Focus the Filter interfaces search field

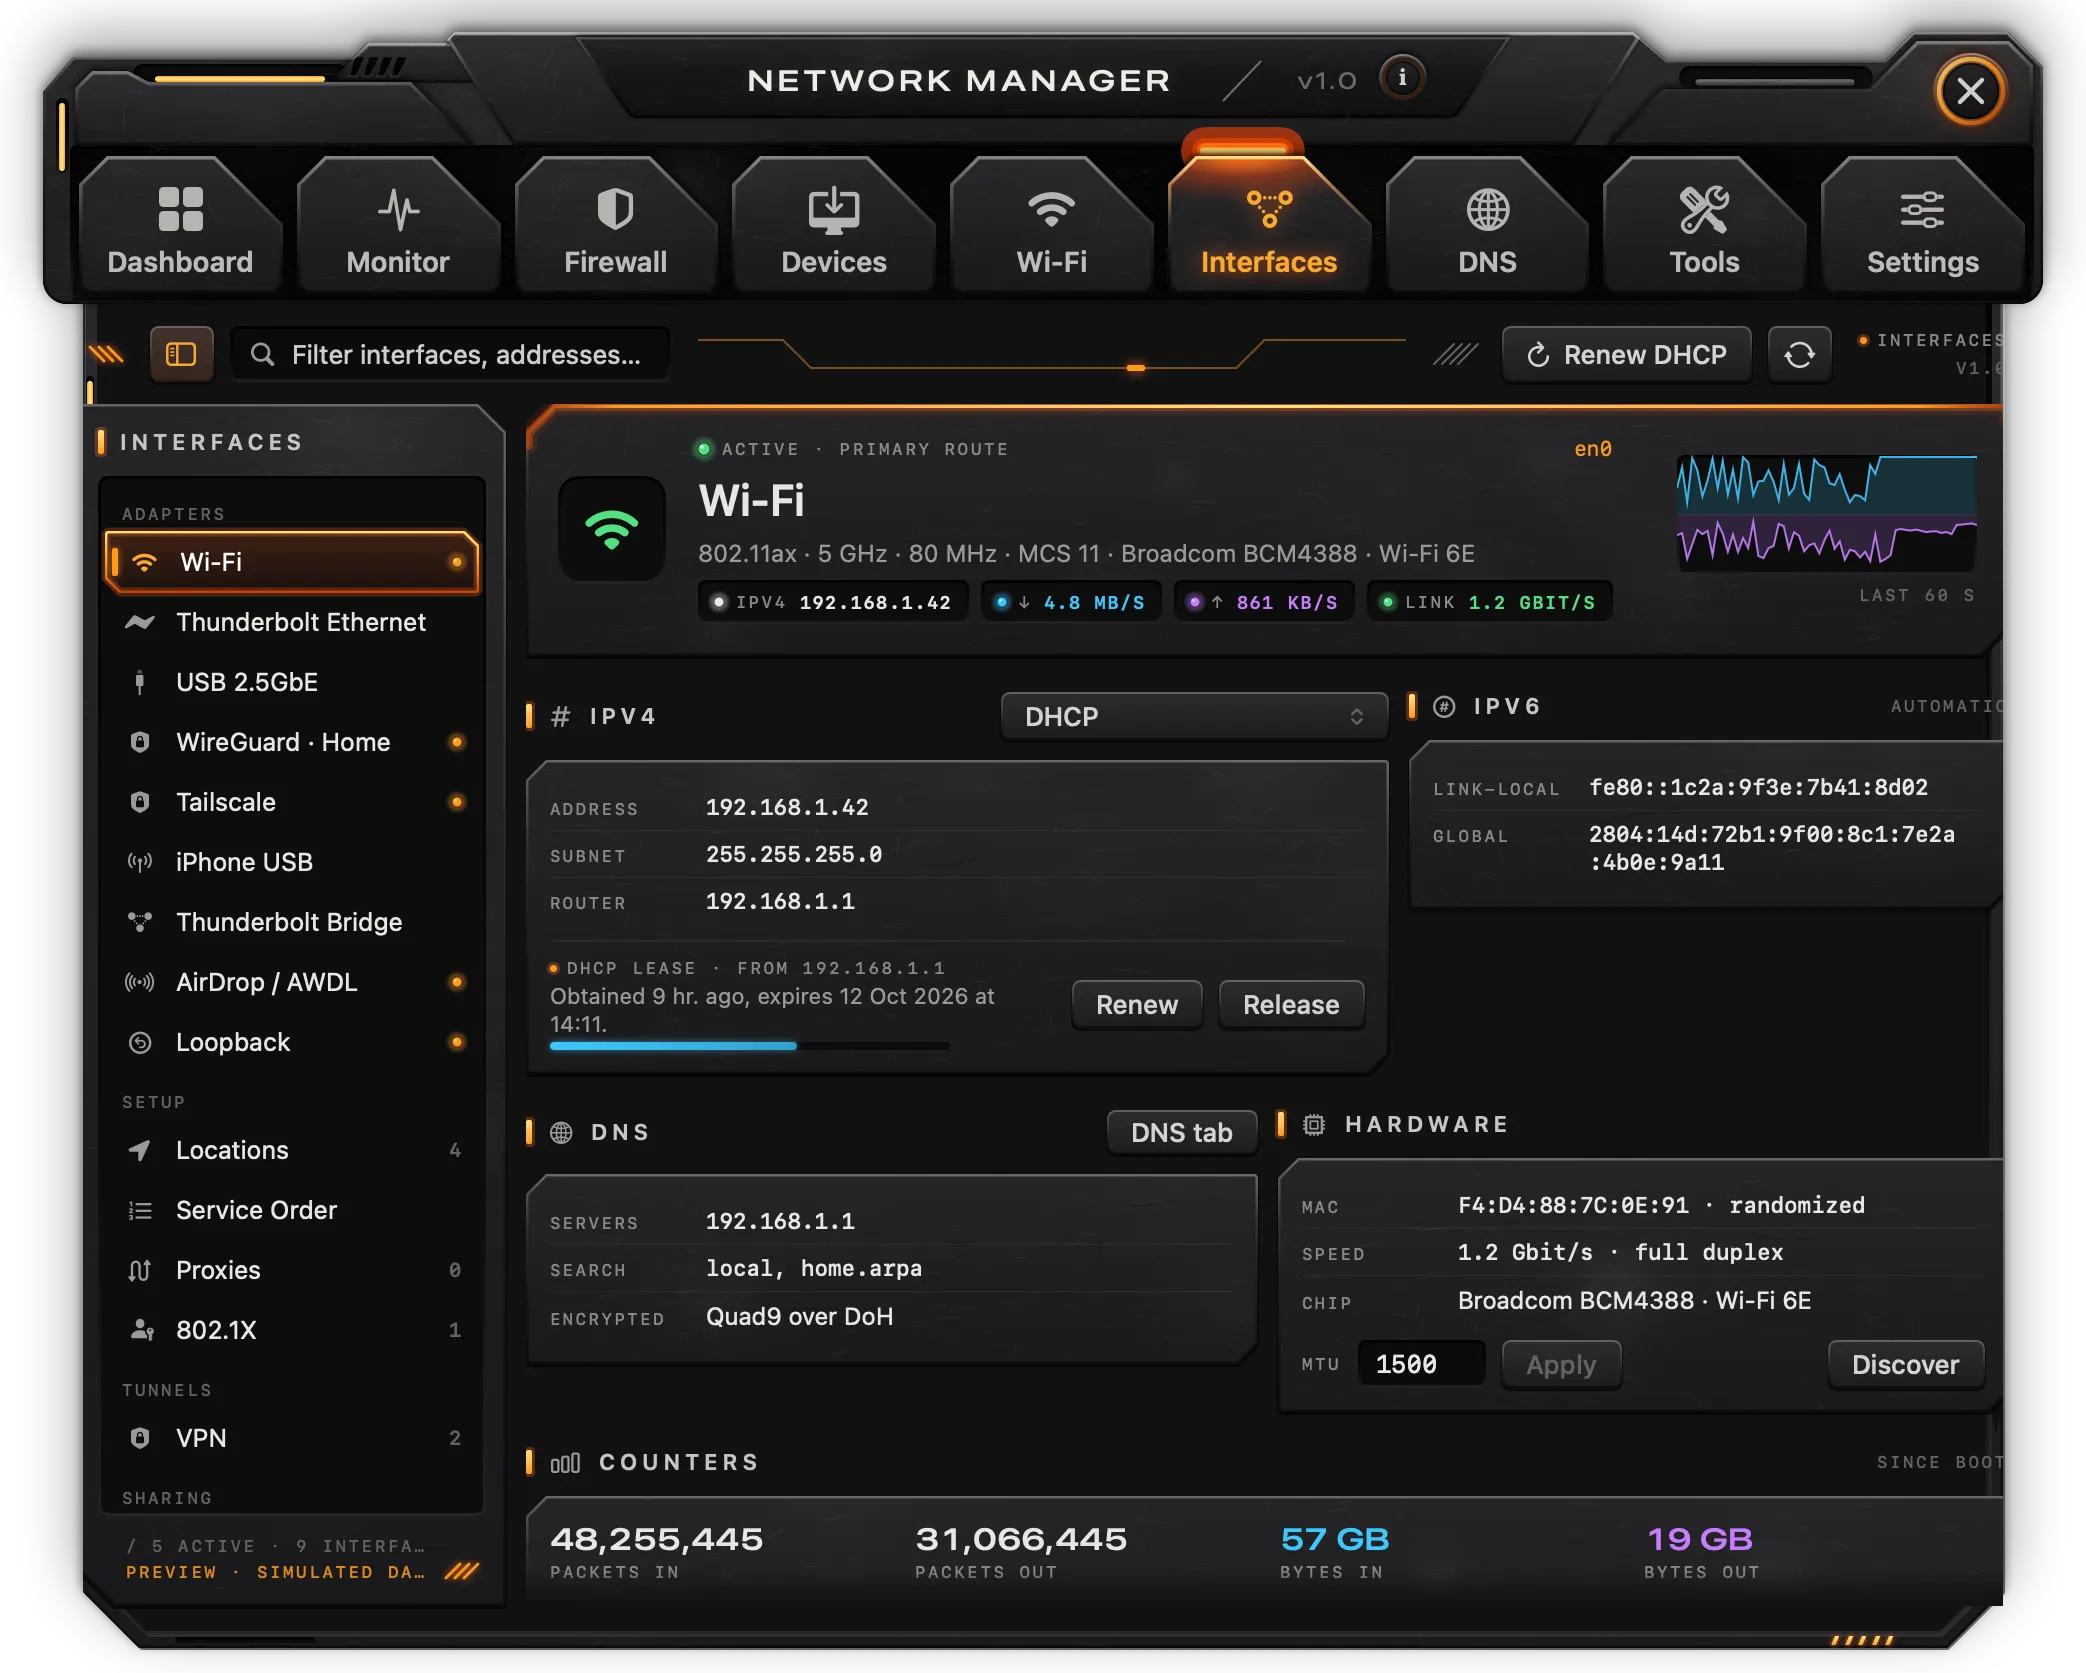[450, 354]
